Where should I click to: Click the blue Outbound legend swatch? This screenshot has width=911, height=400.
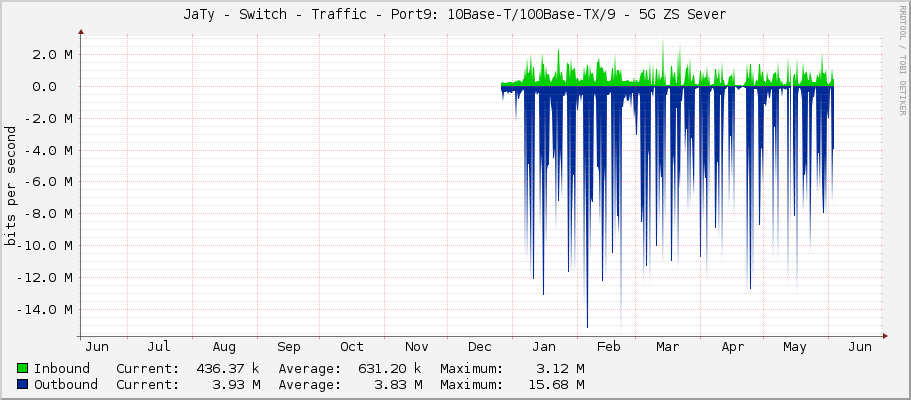click(23, 384)
